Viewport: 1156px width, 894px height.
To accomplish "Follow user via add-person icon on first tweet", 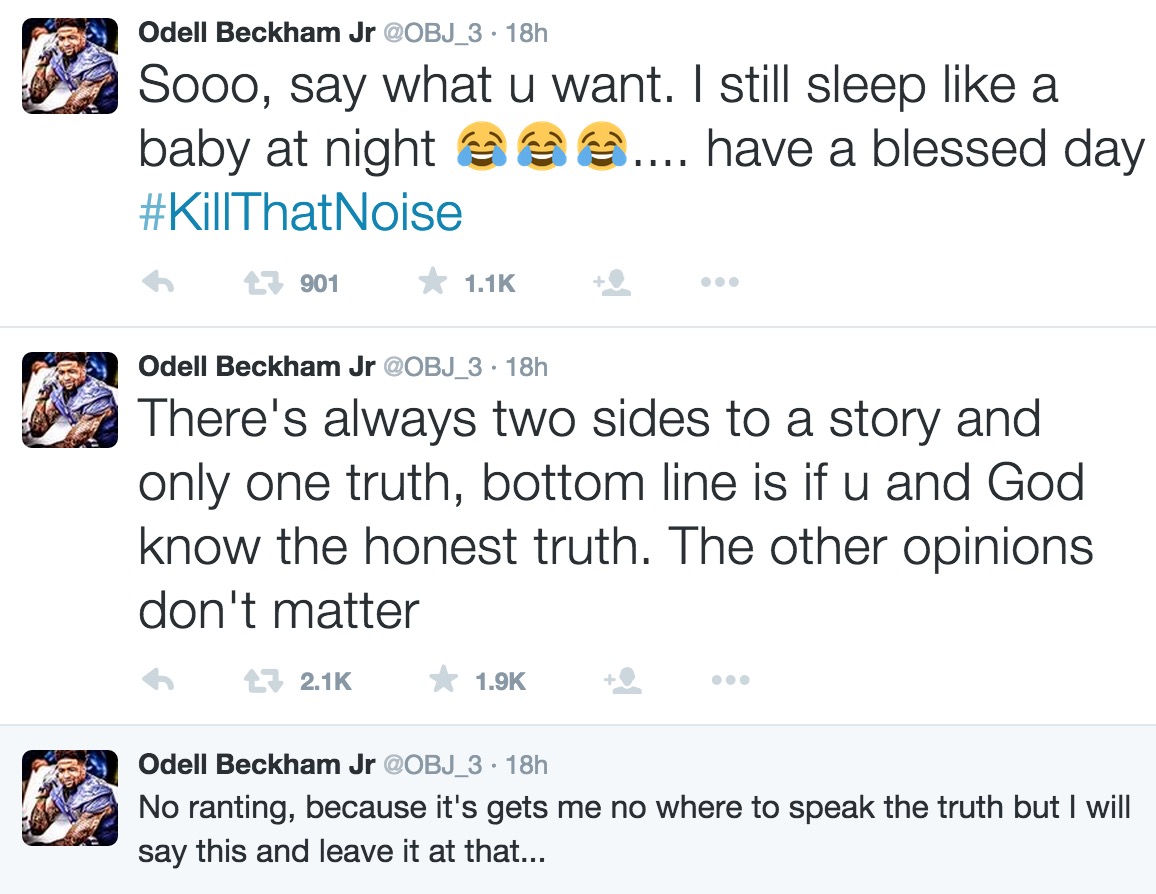I will [612, 281].
